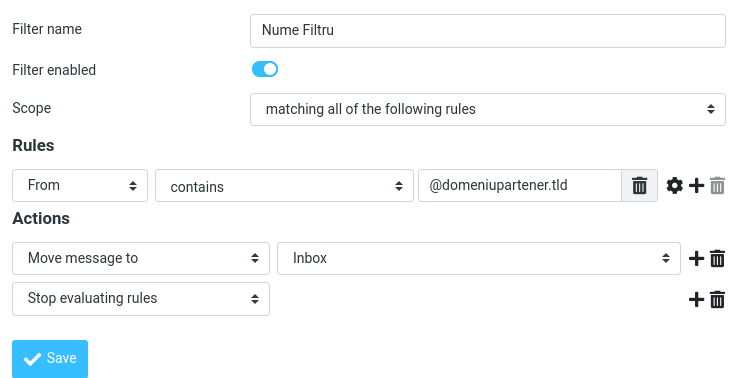Open the Move message to action dropdown
Screen dimensions: 738x378
[x=141, y=258]
